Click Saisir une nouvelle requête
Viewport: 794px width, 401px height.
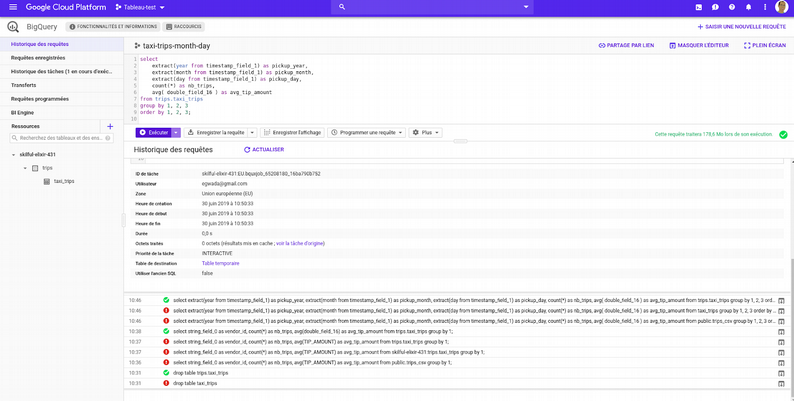point(741,27)
